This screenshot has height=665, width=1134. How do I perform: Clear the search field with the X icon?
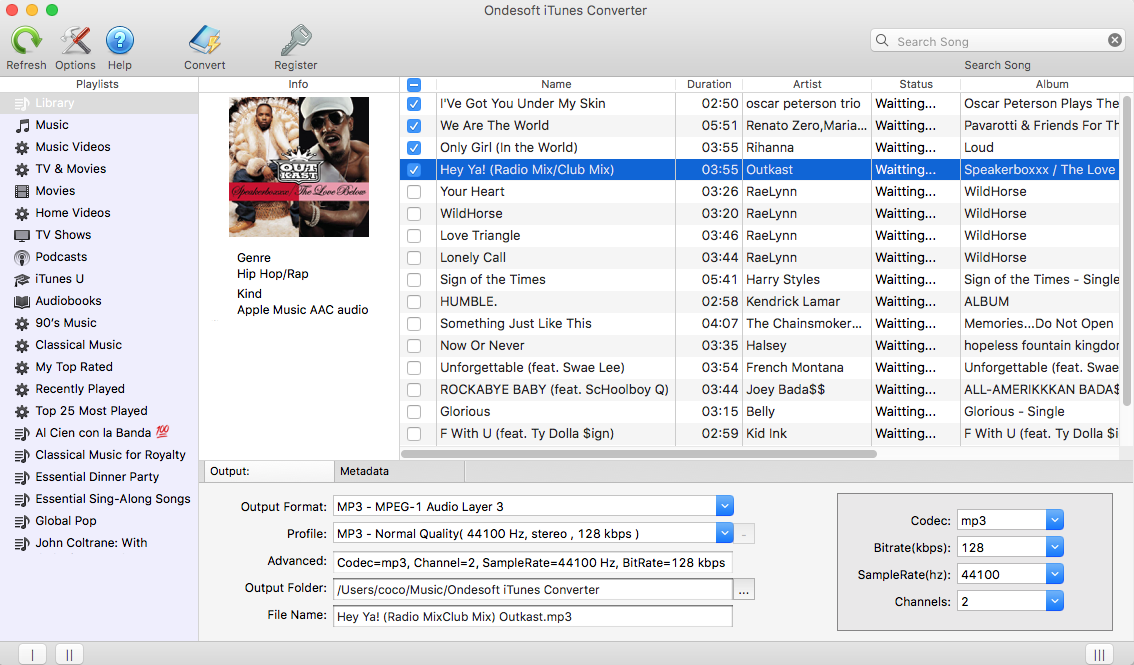1114,41
